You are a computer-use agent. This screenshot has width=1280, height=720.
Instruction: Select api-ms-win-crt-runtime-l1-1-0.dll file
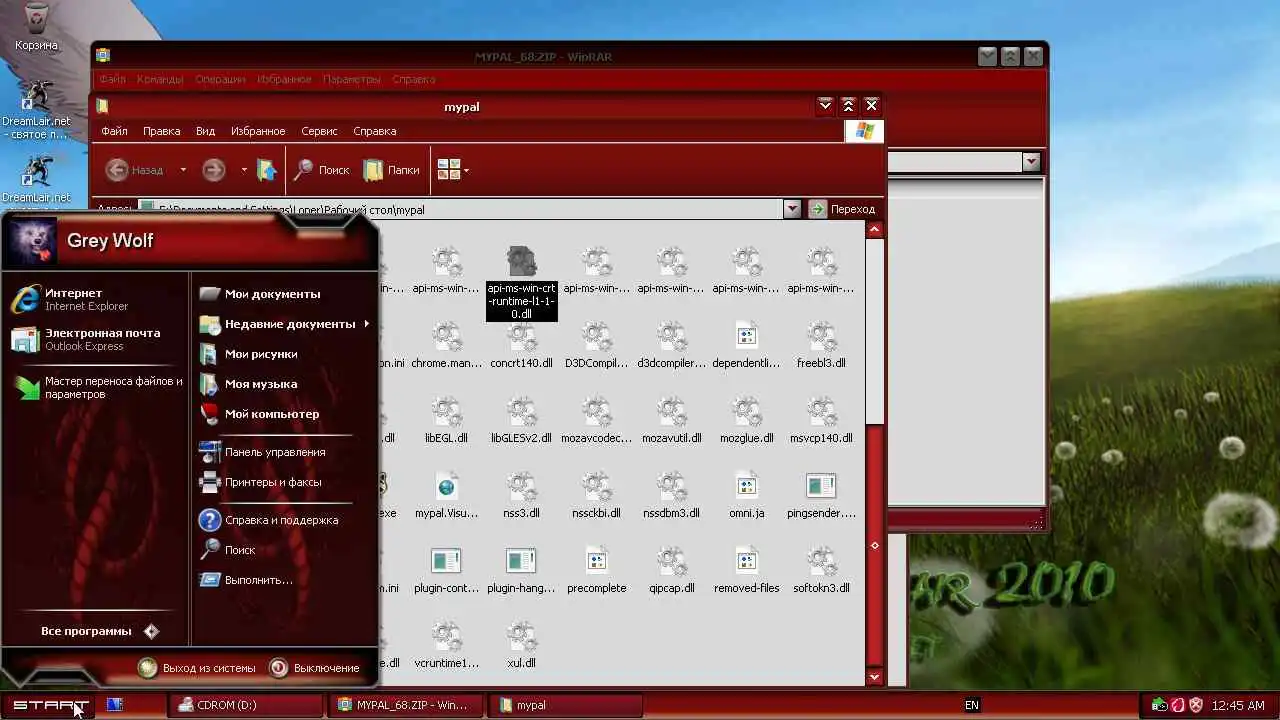pyautogui.click(x=521, y=284)
